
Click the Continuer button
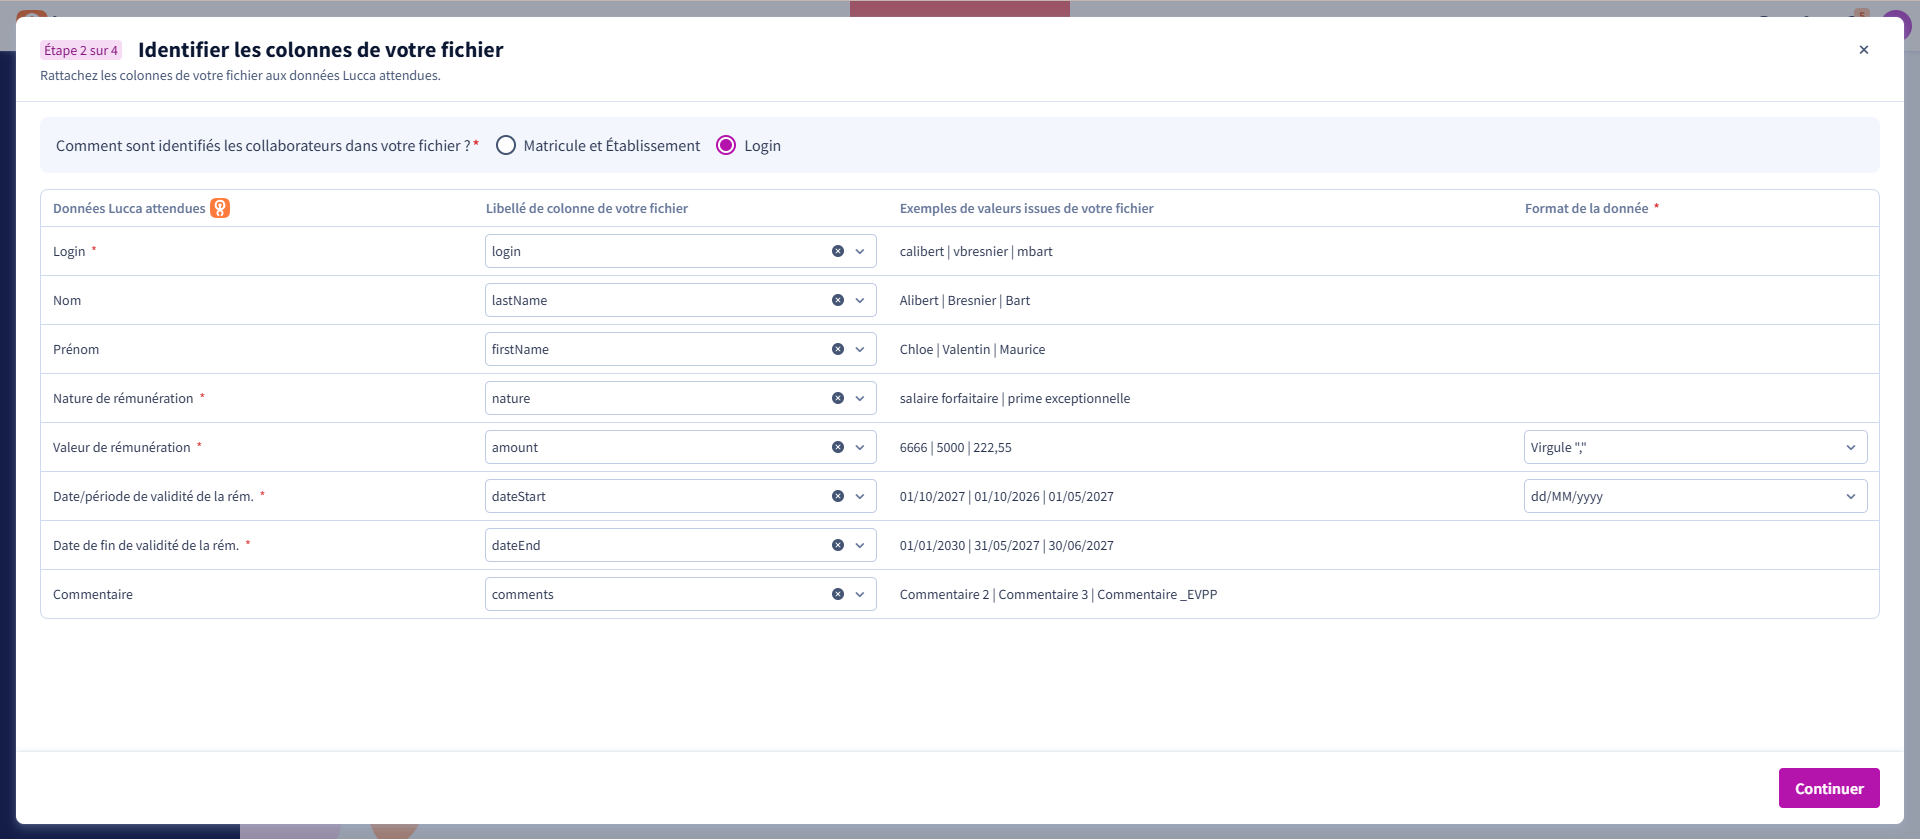(x=1829, y=788)
